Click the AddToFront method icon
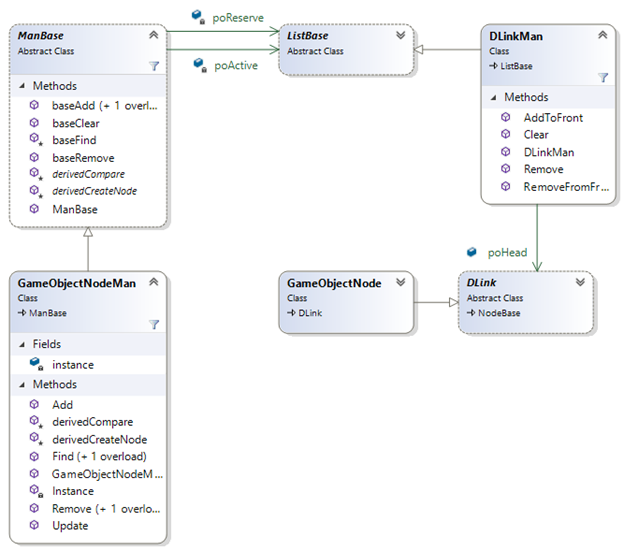Screen dimensions: 624x551 (x=506, y=117)
